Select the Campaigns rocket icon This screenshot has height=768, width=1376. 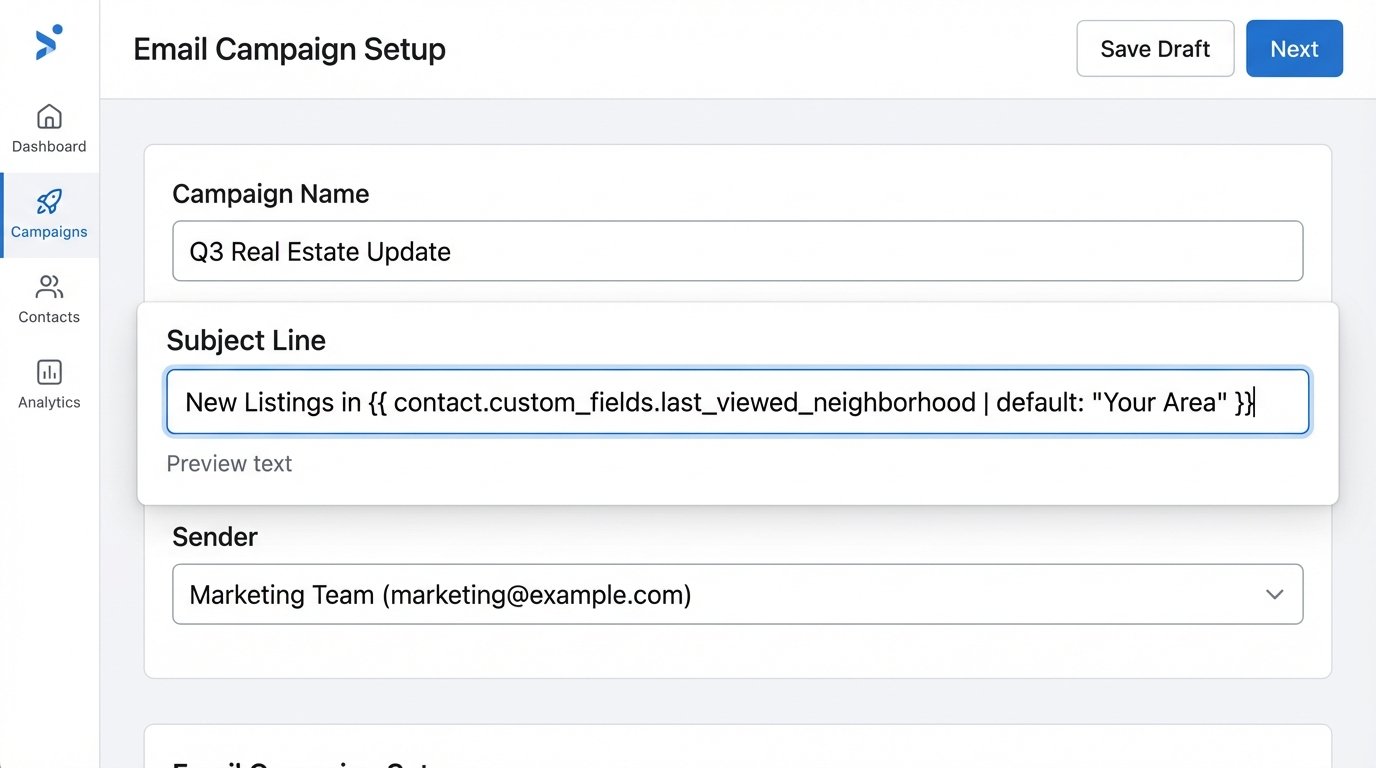pyautogui.click(x=48, y=202)
